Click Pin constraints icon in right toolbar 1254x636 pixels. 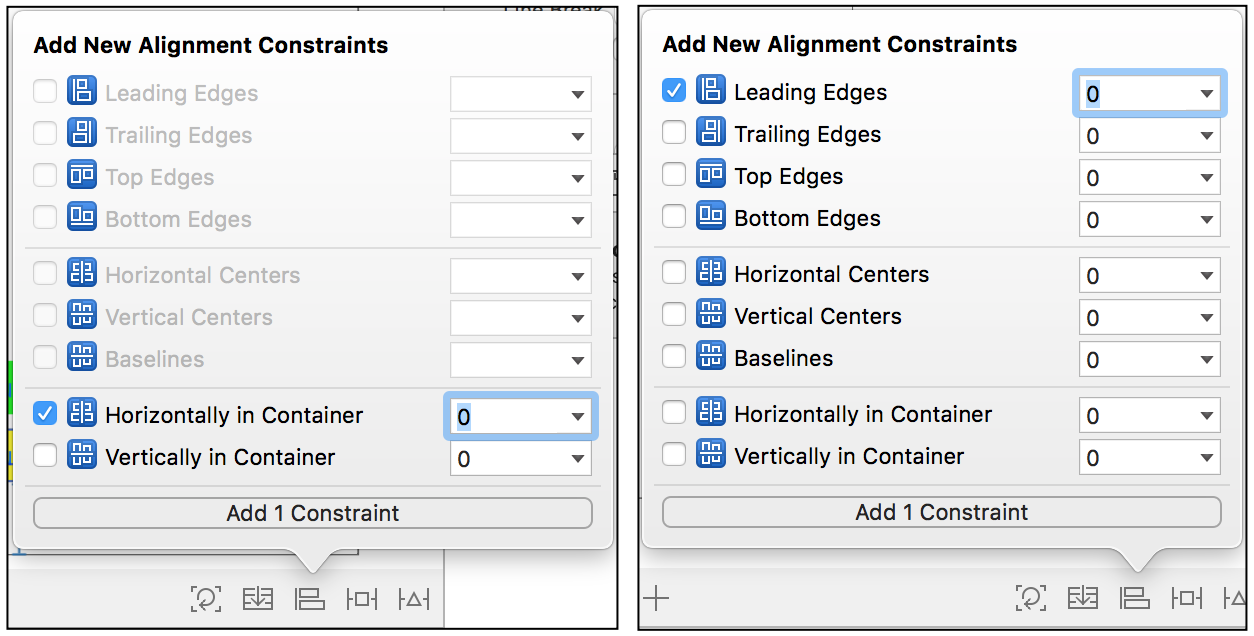click(1186, 598)
